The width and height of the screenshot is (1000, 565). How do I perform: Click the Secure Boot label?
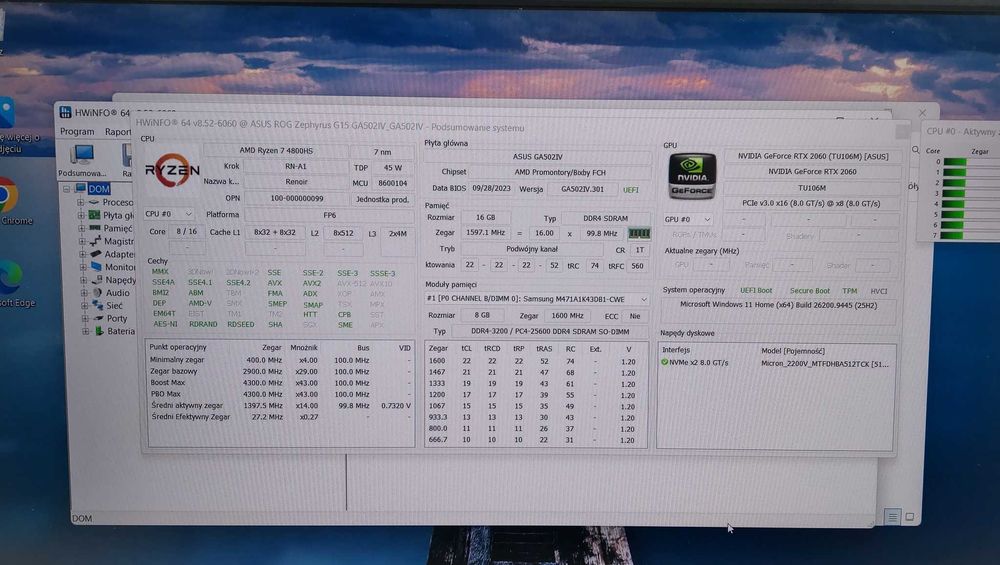(809, 290)
